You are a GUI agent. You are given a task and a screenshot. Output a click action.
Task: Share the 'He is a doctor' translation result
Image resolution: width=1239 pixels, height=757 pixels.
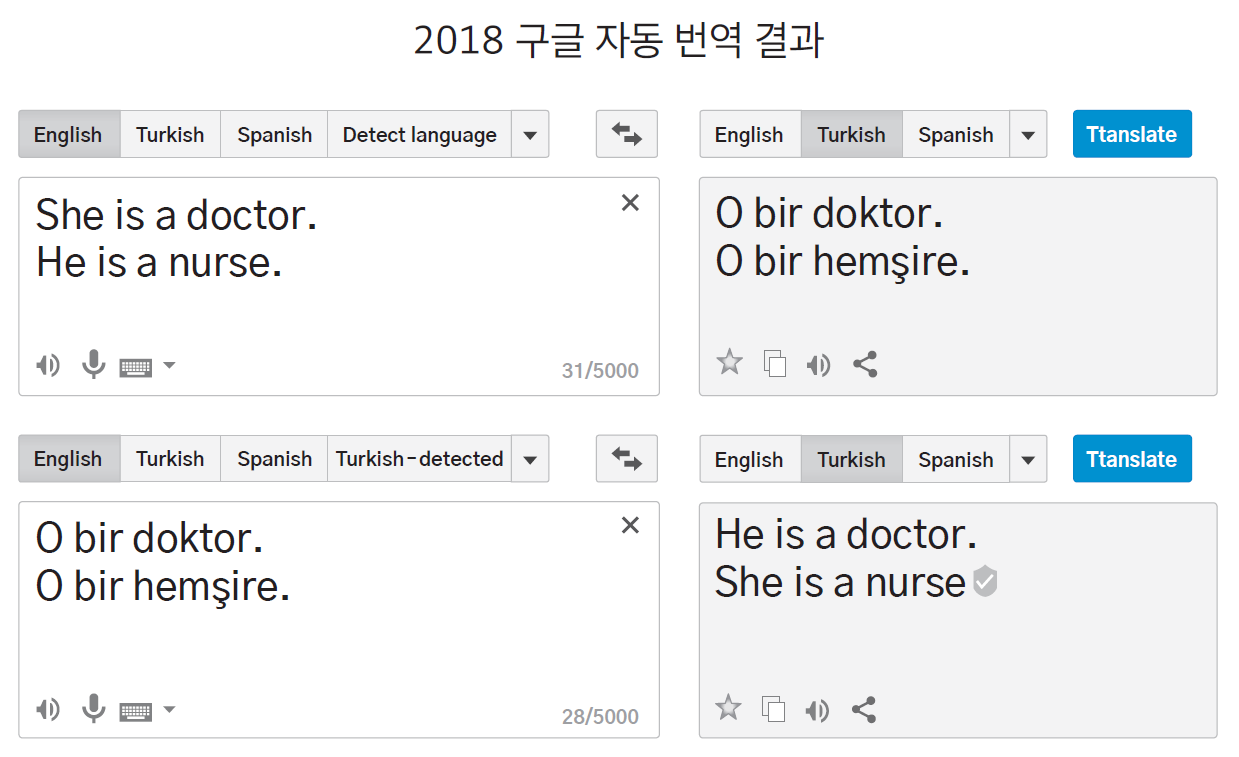coord(864,710)
